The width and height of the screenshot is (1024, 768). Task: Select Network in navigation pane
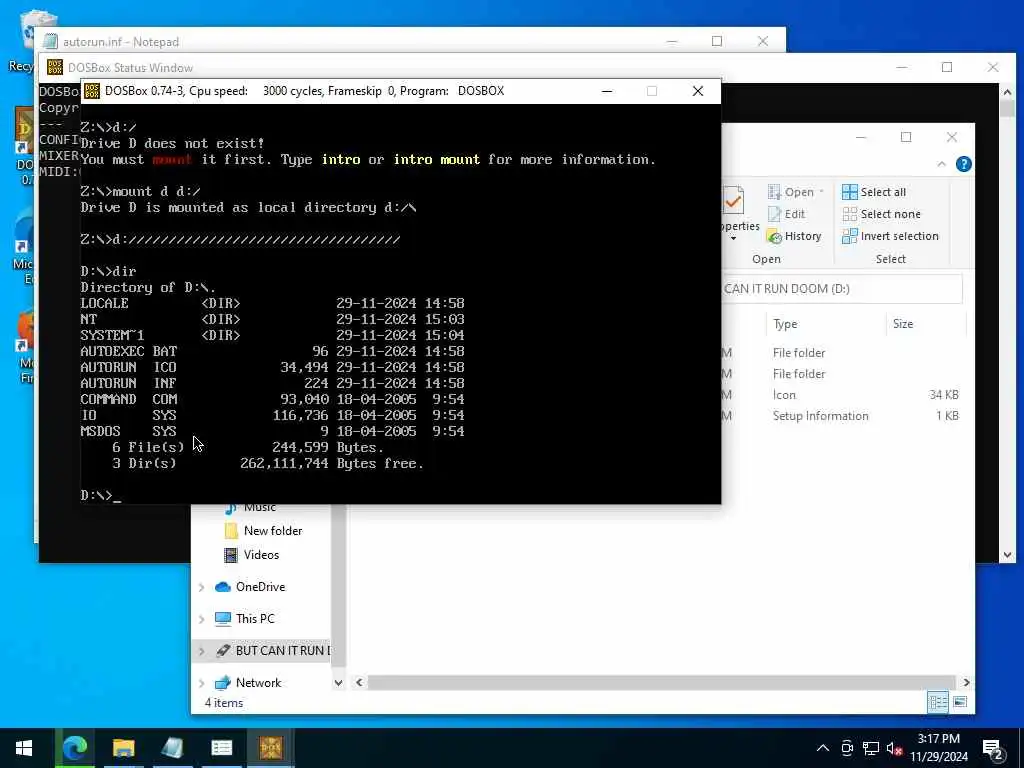pos(258,682)
